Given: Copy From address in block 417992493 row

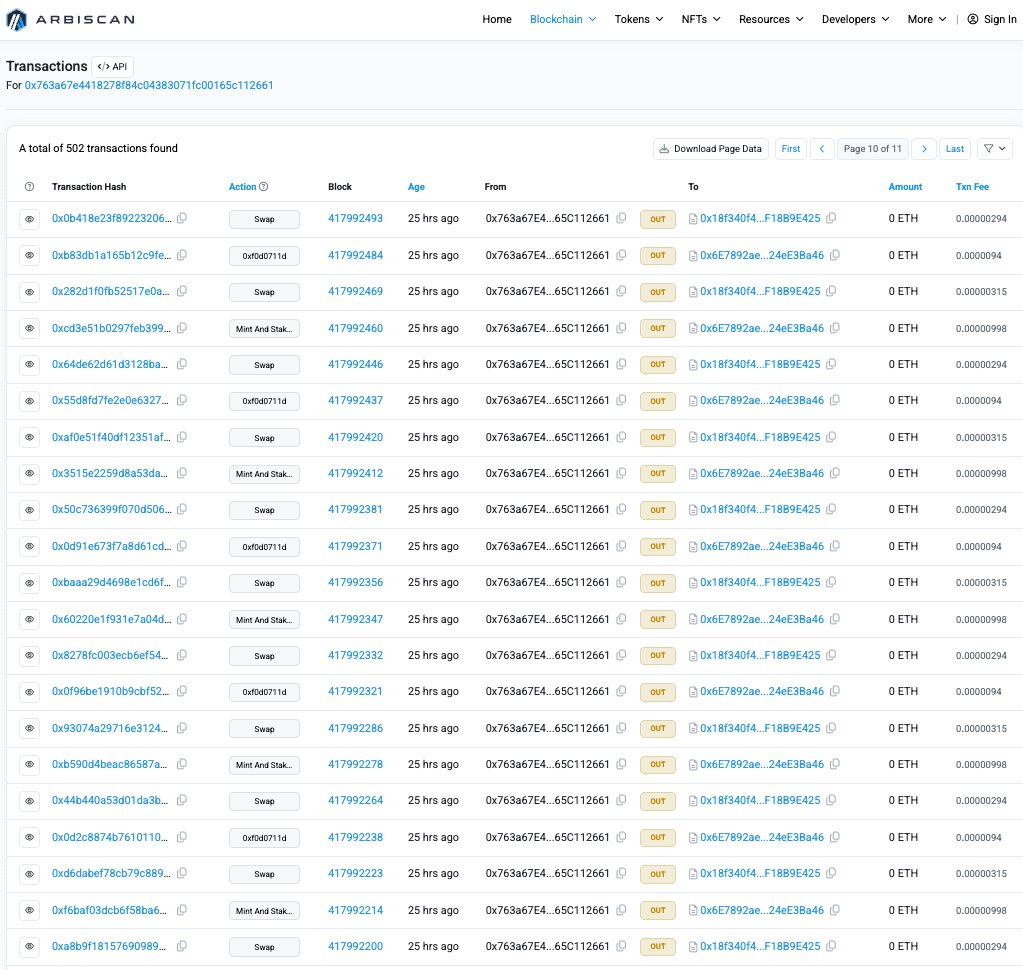Looking at the screenshot, I should coord(622,218).
